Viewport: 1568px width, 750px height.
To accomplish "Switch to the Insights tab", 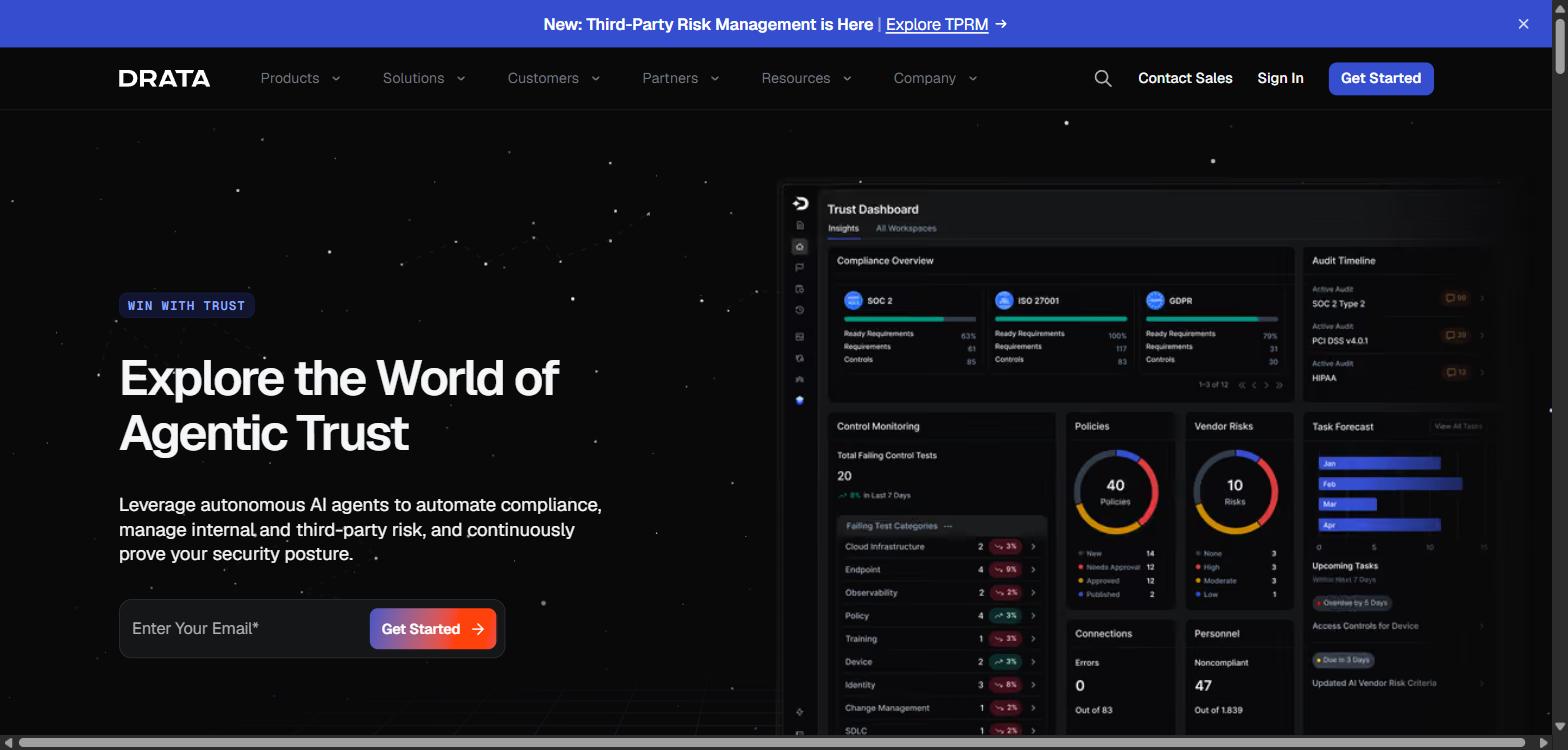I will click(843, 228).
